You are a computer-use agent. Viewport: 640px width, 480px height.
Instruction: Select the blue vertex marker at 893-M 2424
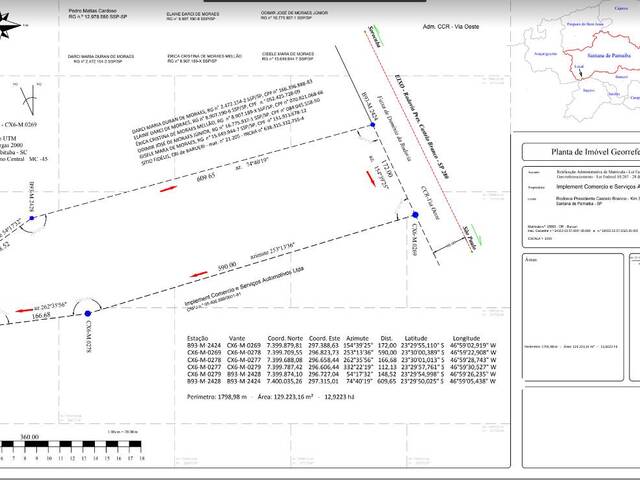click(373, 124)
